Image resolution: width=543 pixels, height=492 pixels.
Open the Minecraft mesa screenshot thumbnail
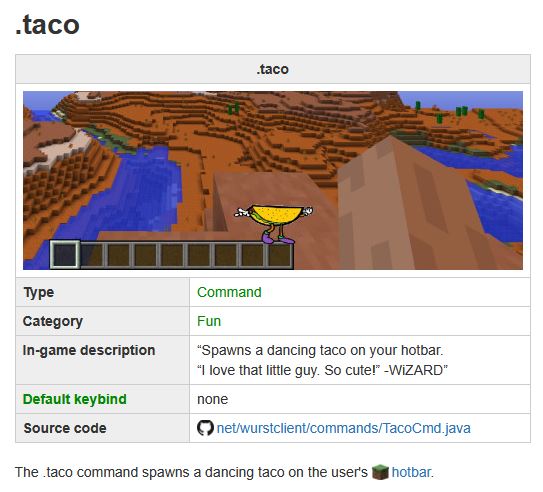tap(273, 180)
